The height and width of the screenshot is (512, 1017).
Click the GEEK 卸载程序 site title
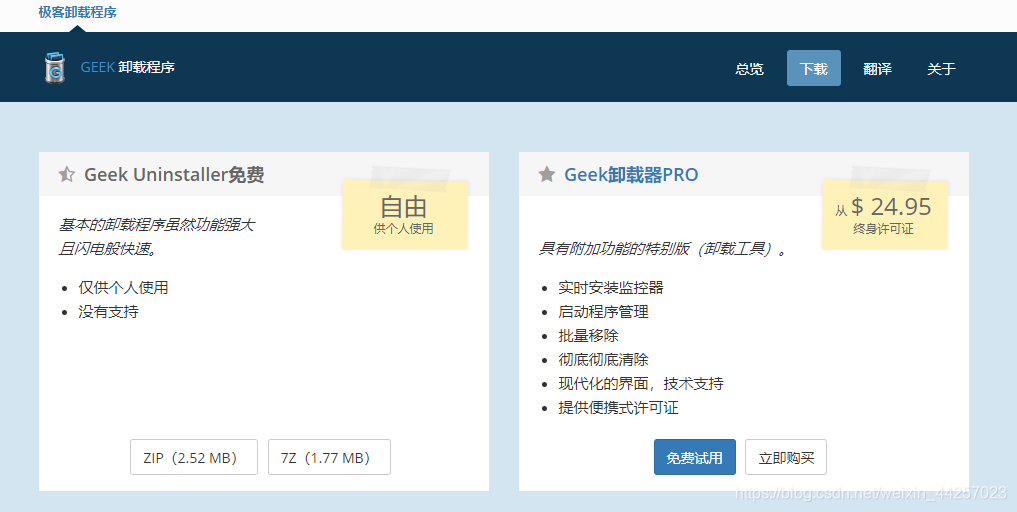pyautogui.click(x=128, y=67)
